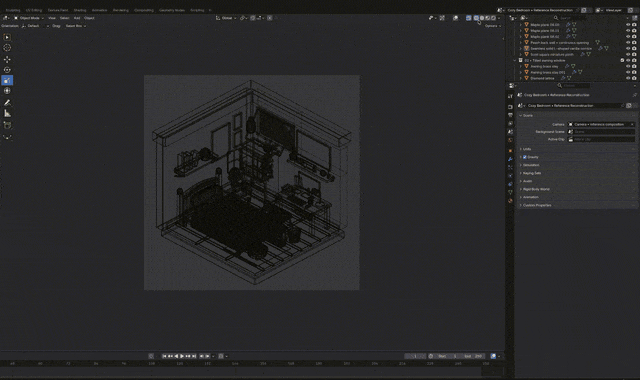This screenshot has height=380, width=640.
Task: Jump to the timeline start frame
Action: (164, 356)
